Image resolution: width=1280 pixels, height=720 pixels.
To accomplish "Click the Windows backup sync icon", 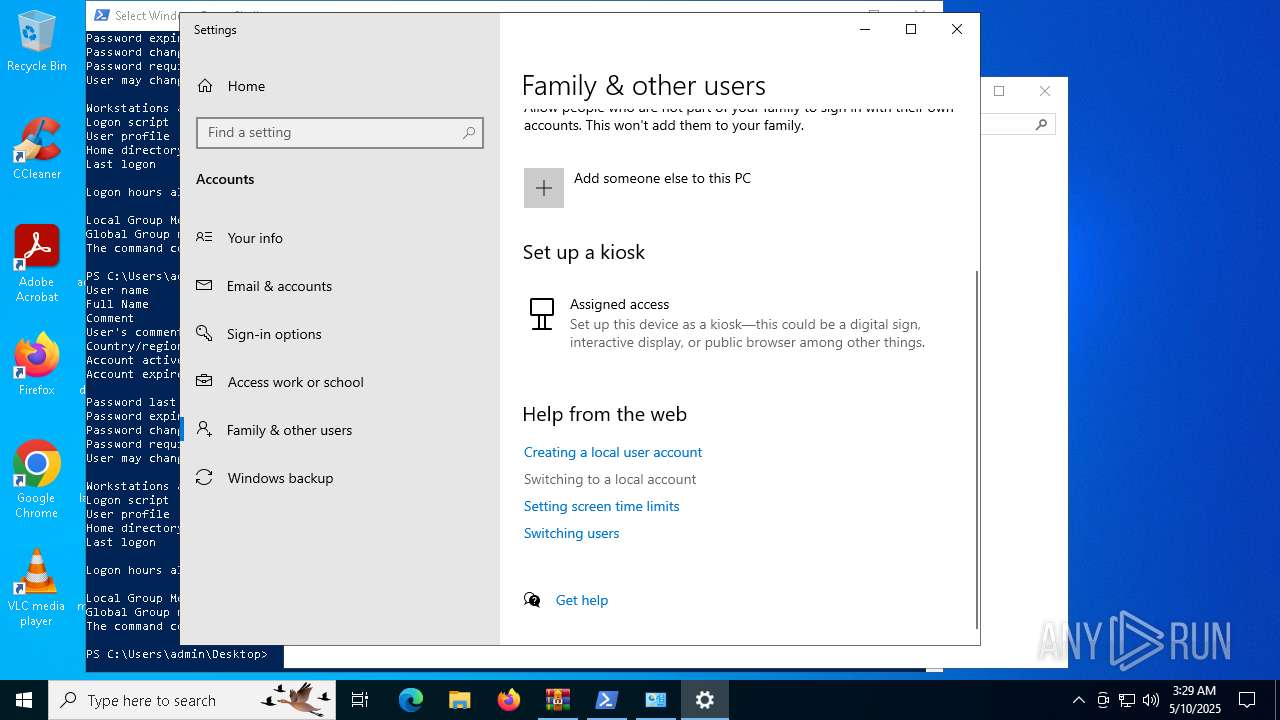I will pos(204,477).
